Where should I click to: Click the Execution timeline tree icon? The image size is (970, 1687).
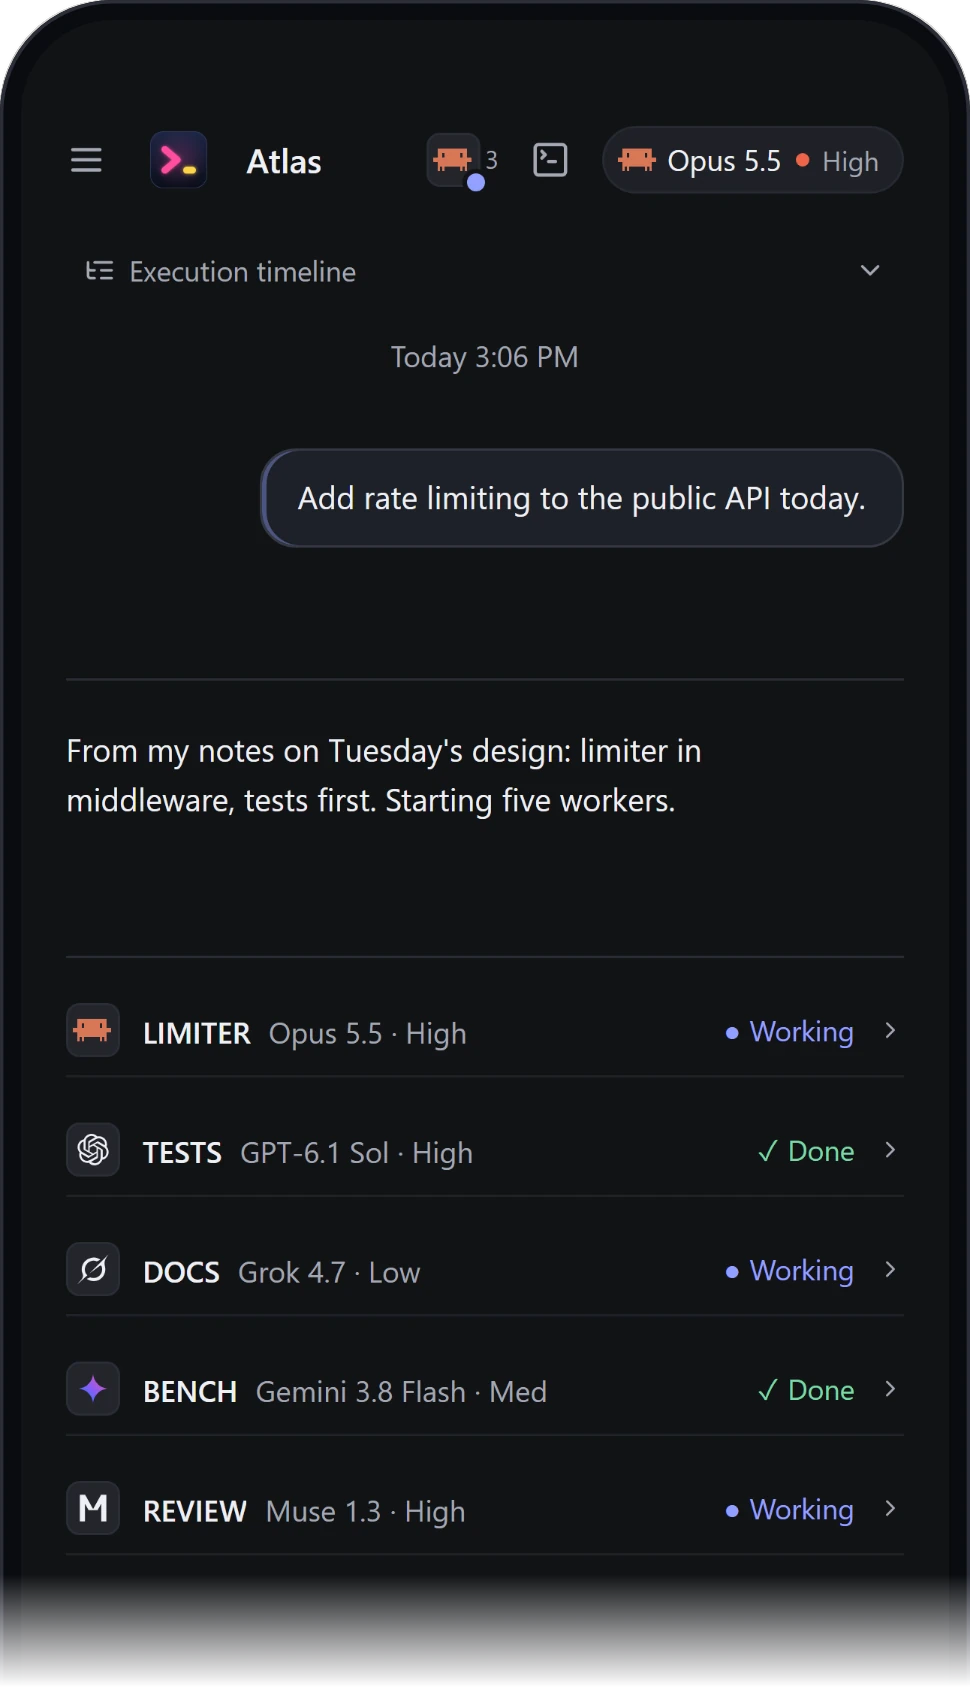99,271
